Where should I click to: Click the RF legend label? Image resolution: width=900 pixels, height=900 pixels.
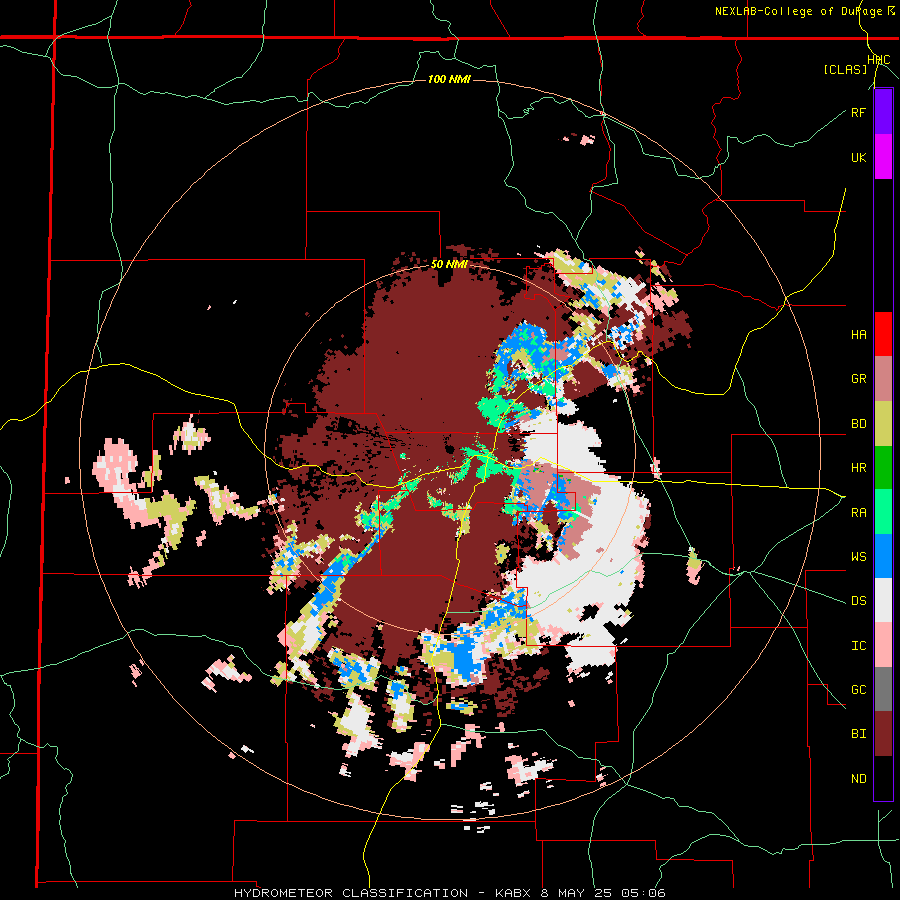tap(858, 112)
